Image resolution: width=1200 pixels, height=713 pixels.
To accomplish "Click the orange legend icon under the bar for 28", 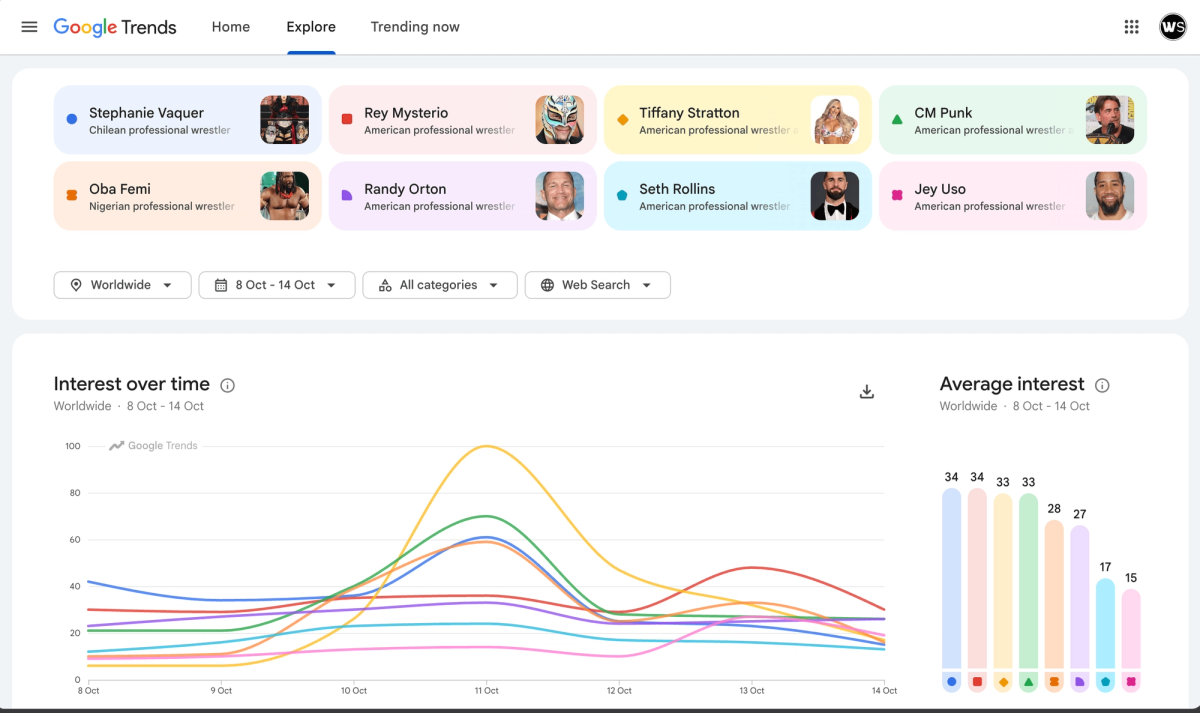I will (1054, 682).
